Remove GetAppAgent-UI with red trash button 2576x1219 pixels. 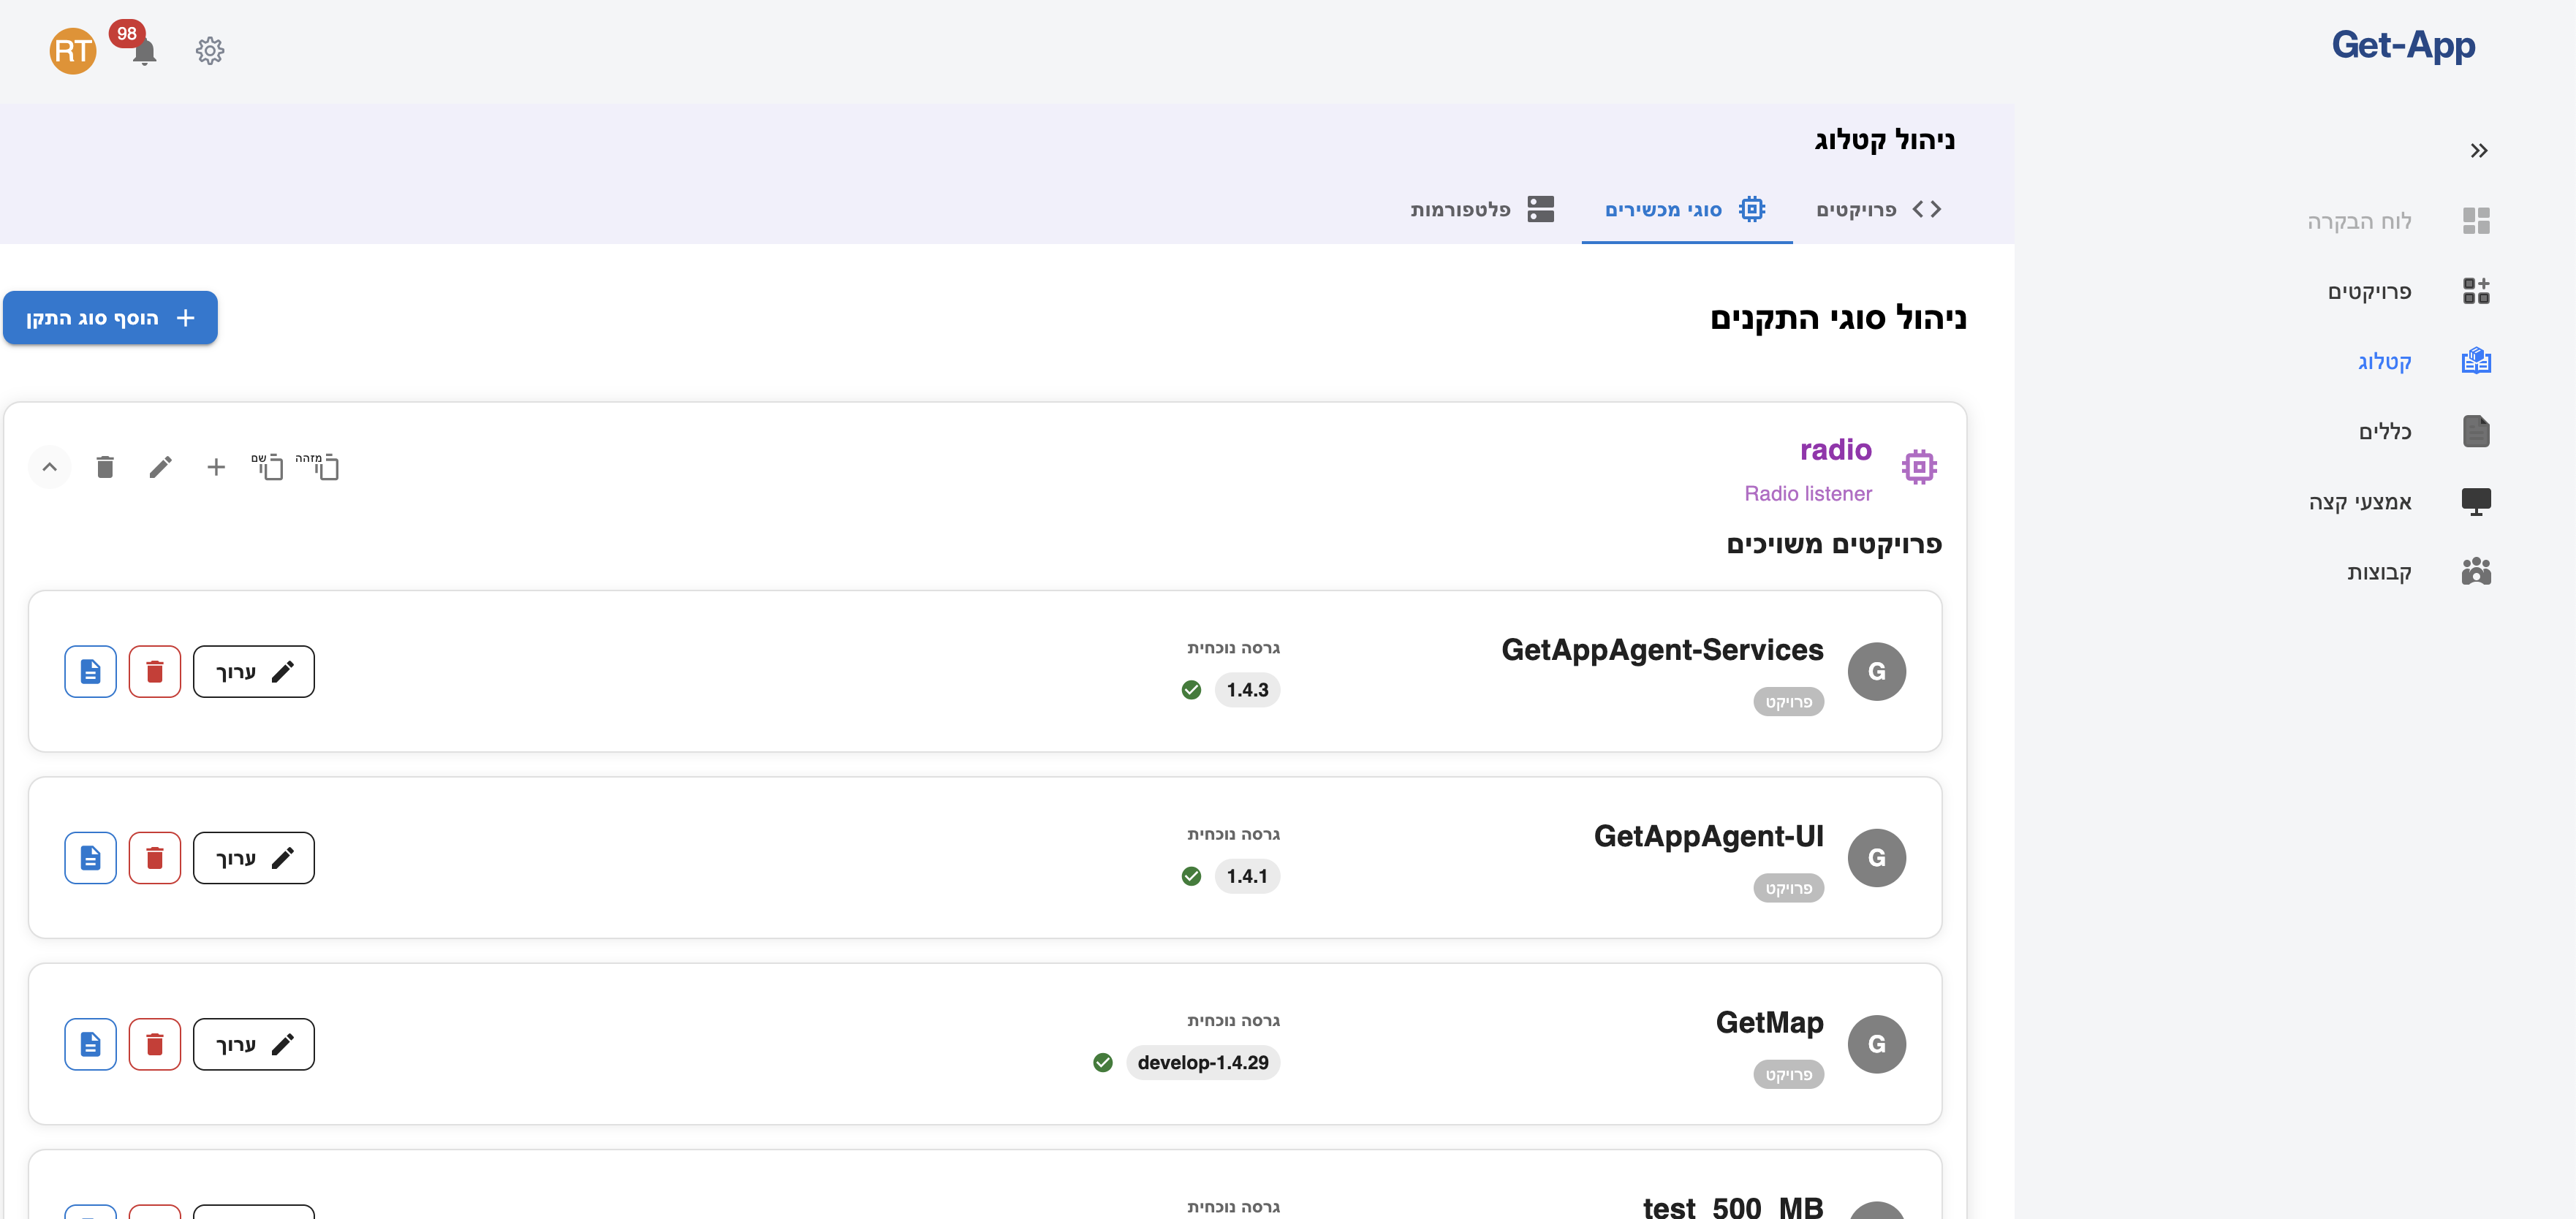[155, 858]
